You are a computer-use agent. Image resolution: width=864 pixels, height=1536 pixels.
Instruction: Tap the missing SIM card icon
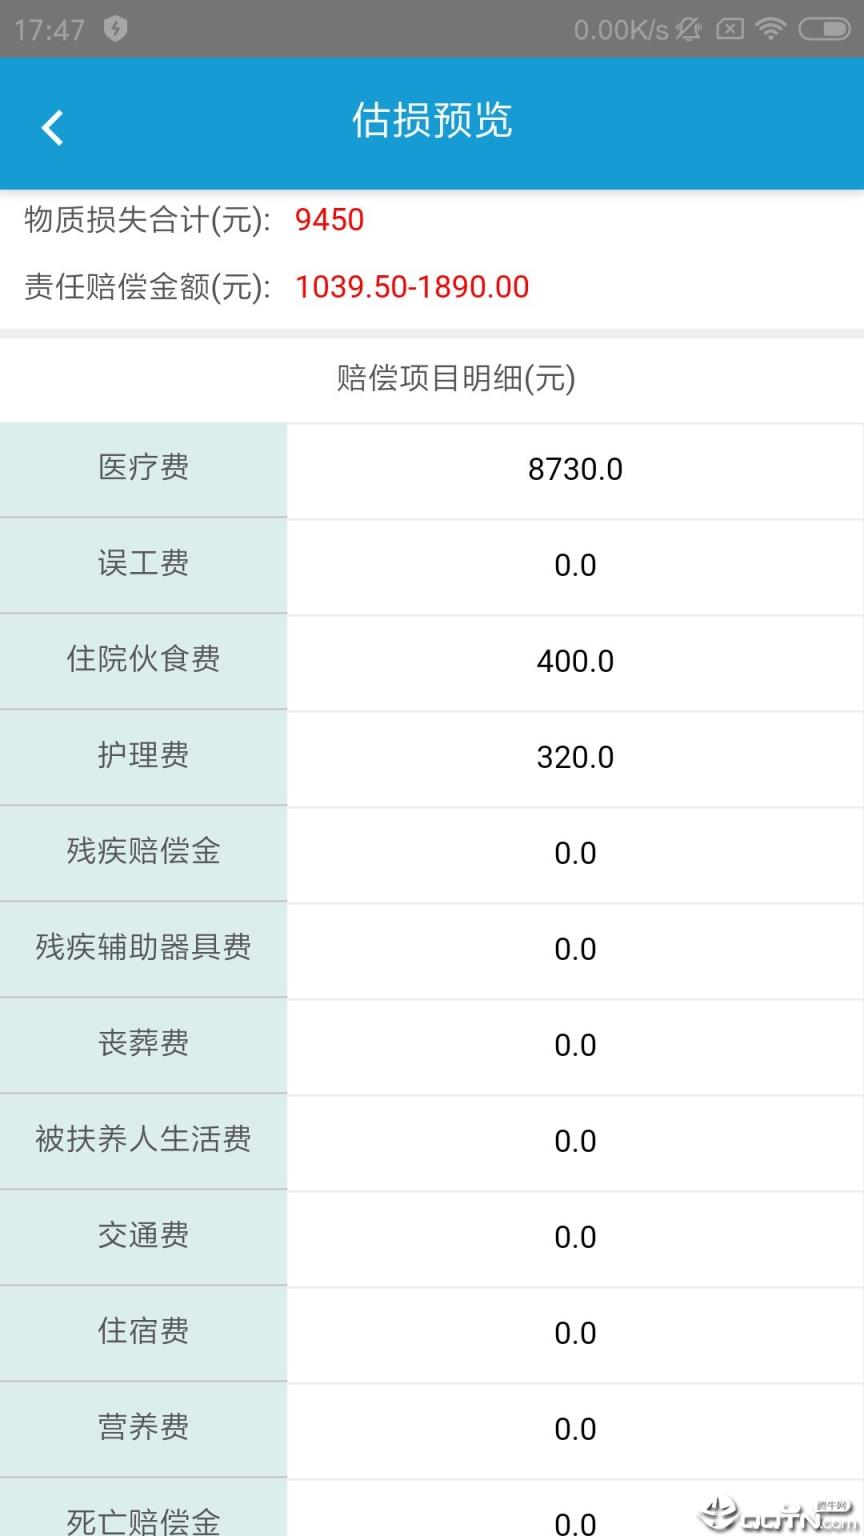pos(732,30)
